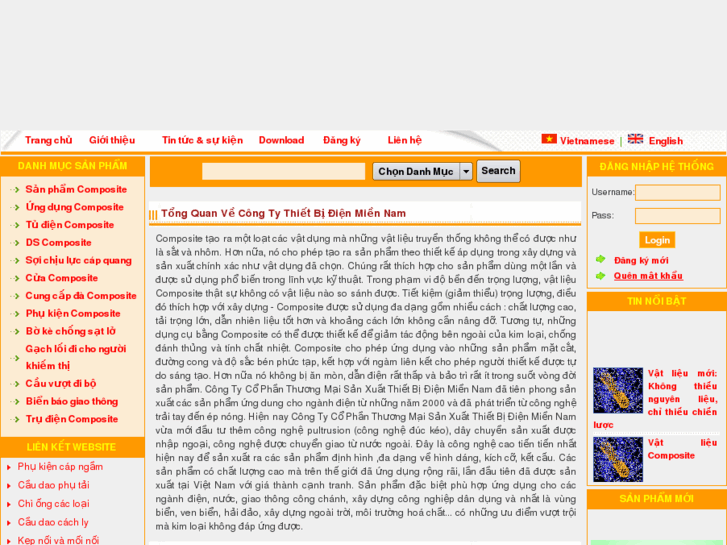Open Phụ kiện Composite category
Viewport: 727px width, 545px height.
[x=73, y=314]
